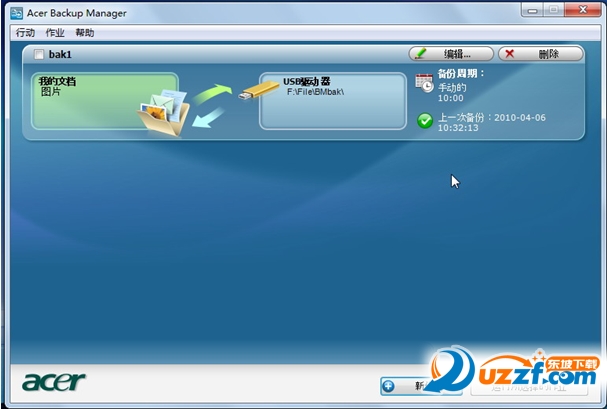Viewport: 607px width, 409px height.
Task: Click the 上一次备份 date text
Action: 492,122
